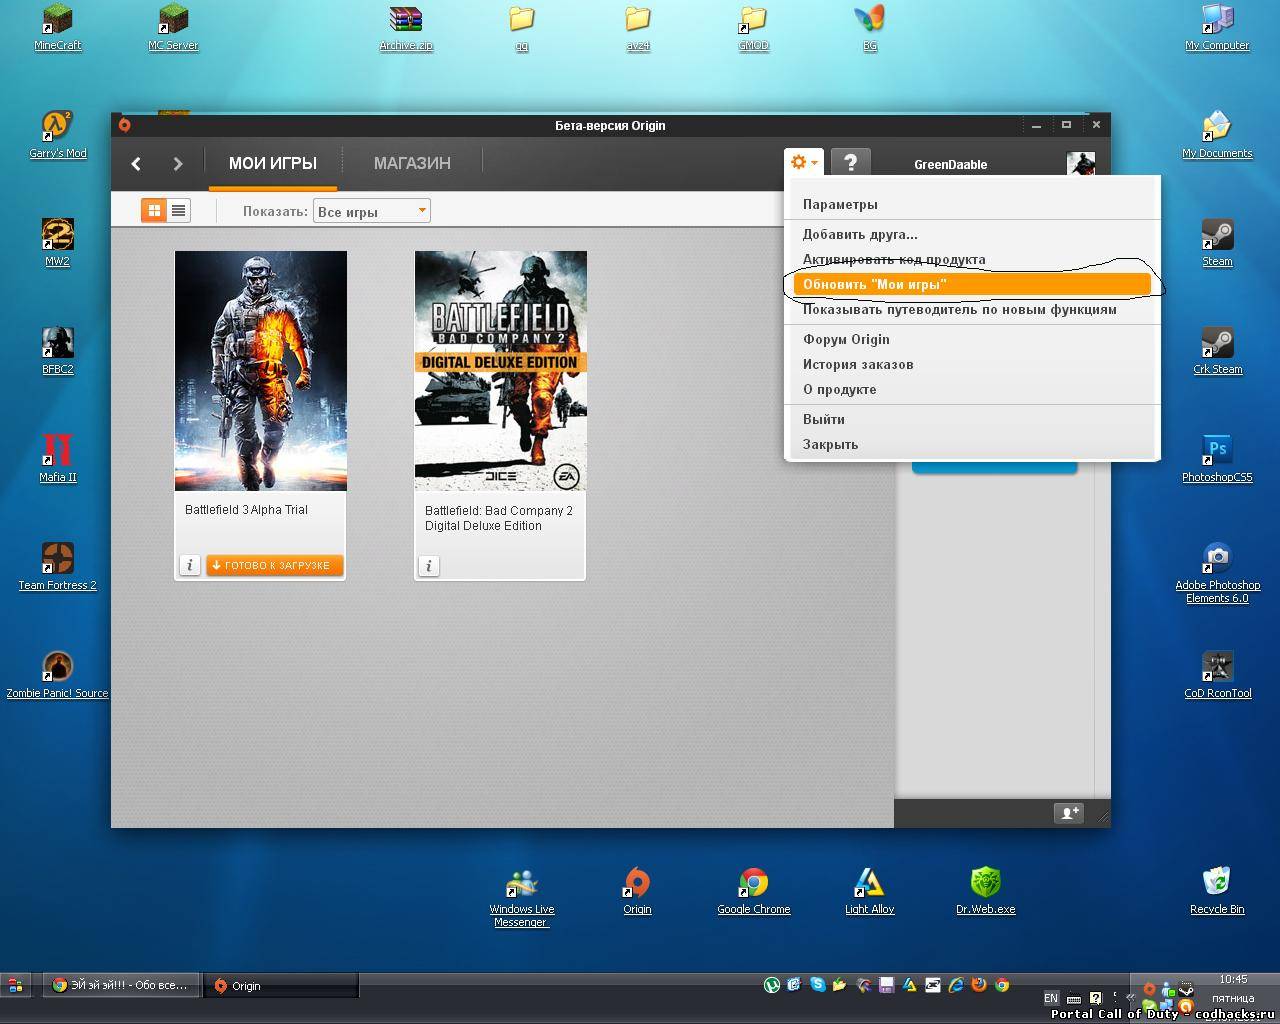Viewport: 1280px width, 1024px height.
Task: Select the Steam desktop icon
Action: pos(1217,243)
